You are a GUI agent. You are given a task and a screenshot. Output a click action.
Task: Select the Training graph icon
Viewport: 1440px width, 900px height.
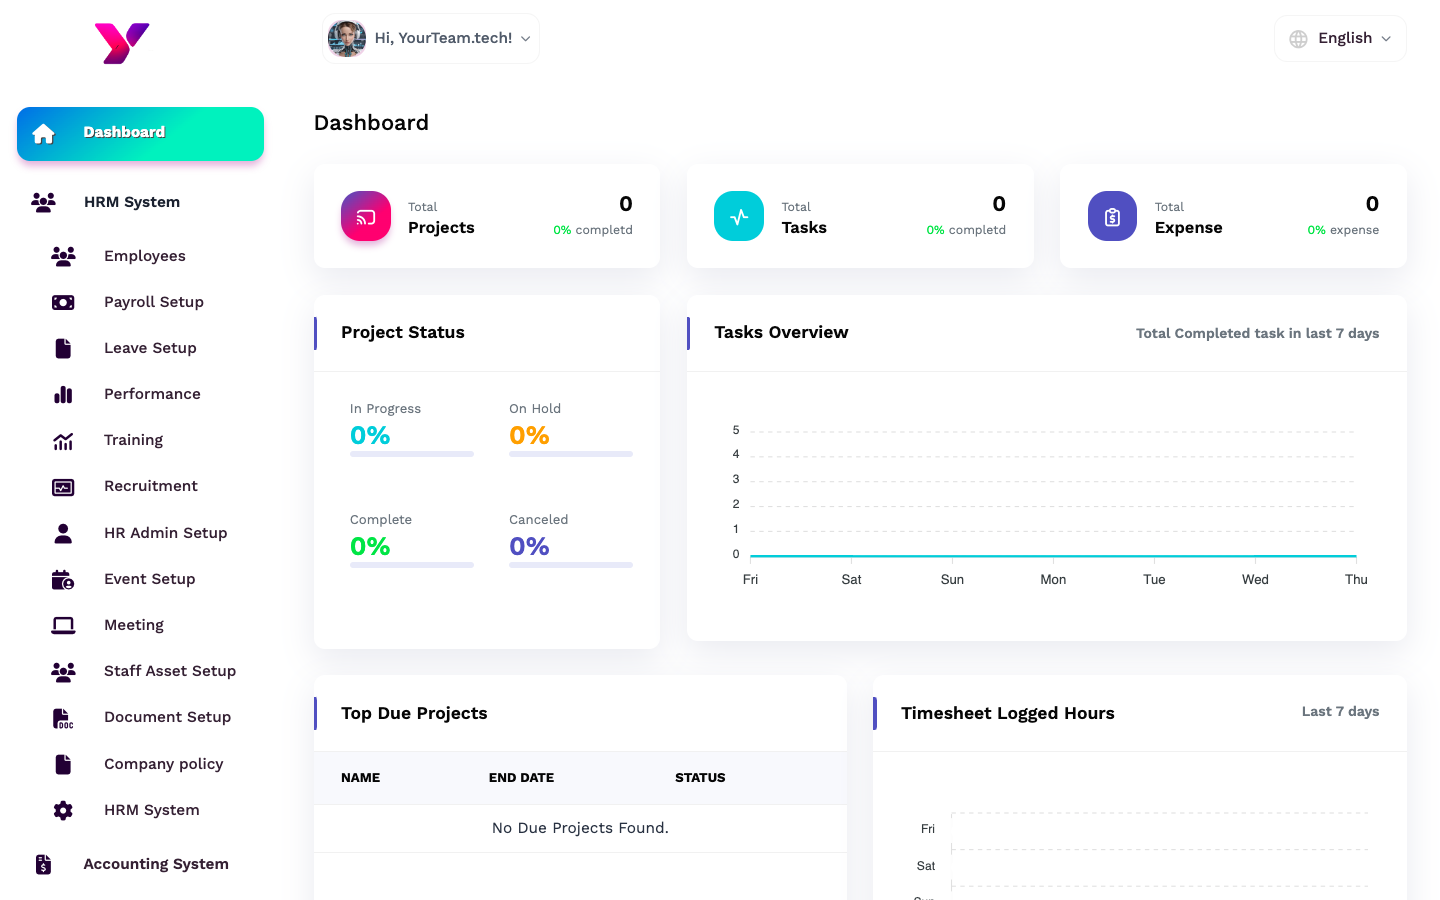point(63,440)
